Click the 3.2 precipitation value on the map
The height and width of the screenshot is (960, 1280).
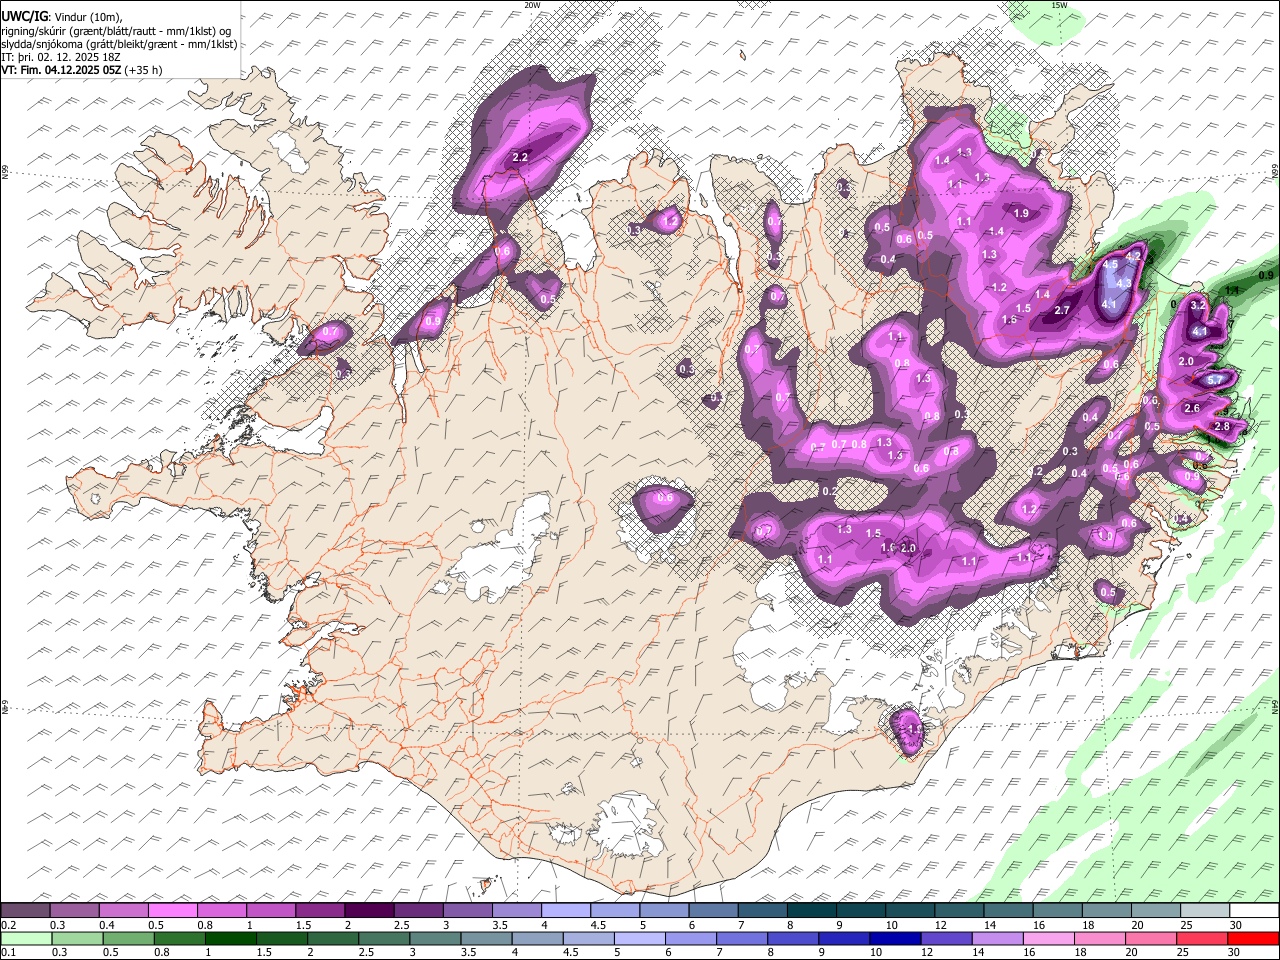1198,305
